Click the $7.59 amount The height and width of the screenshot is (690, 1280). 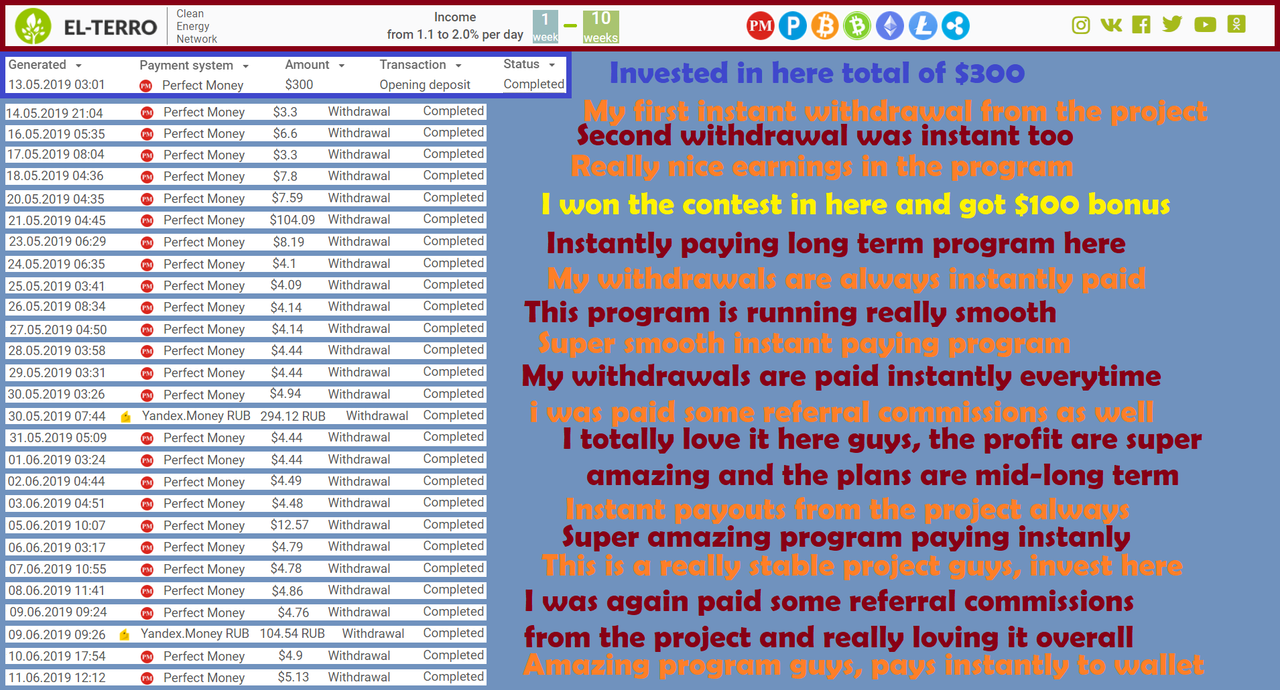coord(287,198)
